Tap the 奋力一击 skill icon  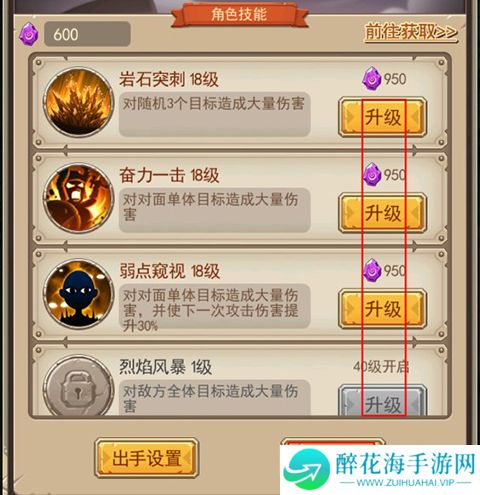coord(79,198)
